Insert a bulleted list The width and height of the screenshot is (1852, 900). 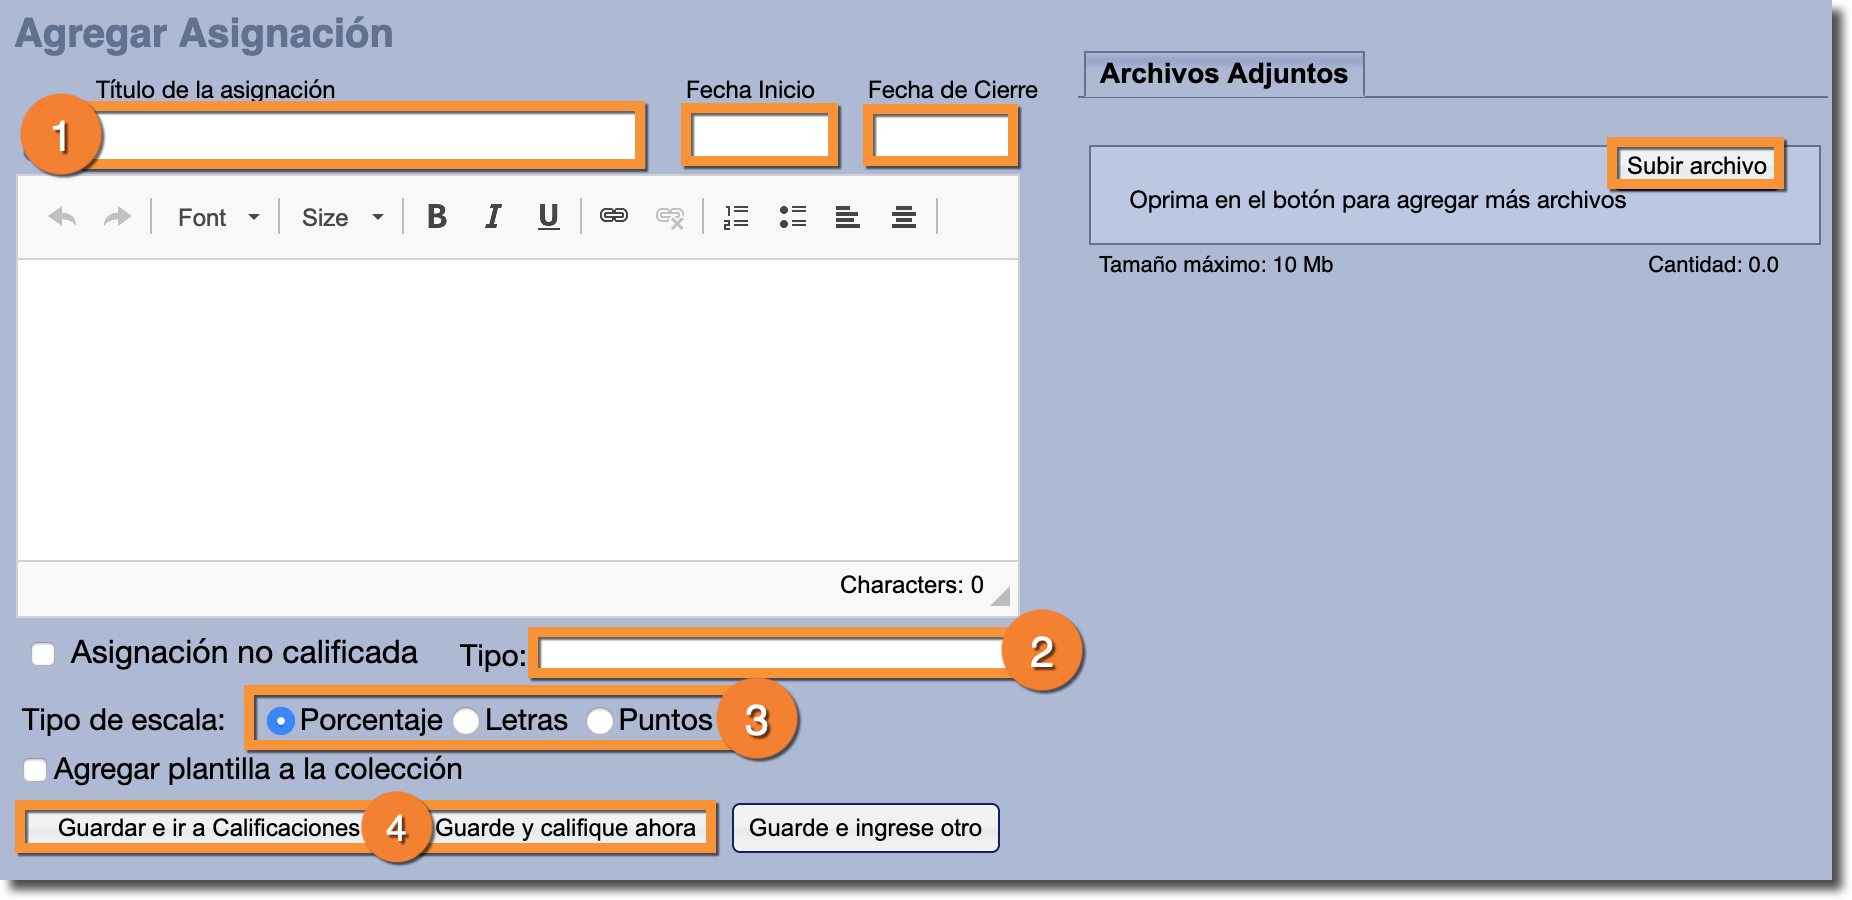point(793,217)
